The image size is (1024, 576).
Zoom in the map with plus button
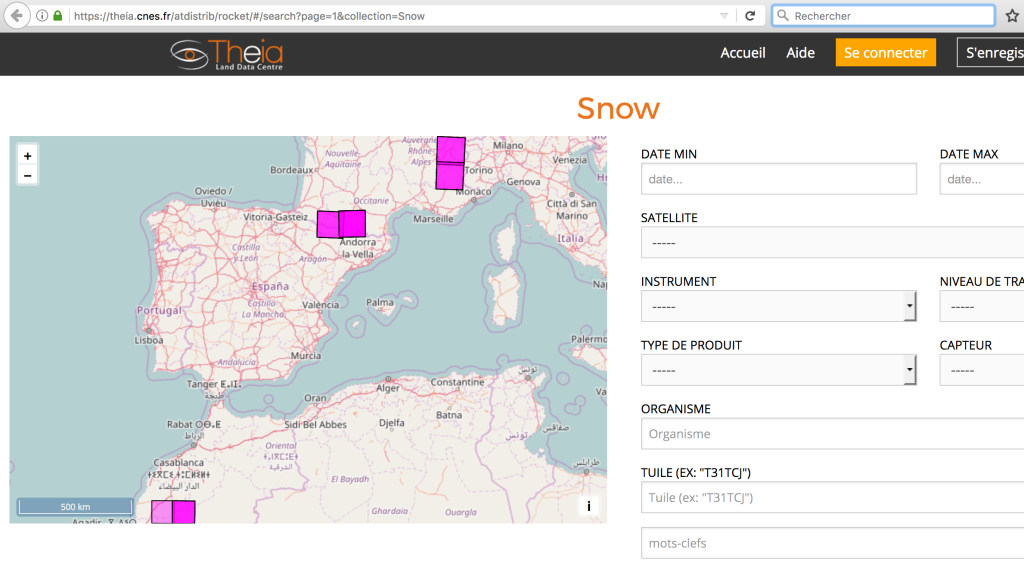tap(27, 156)
